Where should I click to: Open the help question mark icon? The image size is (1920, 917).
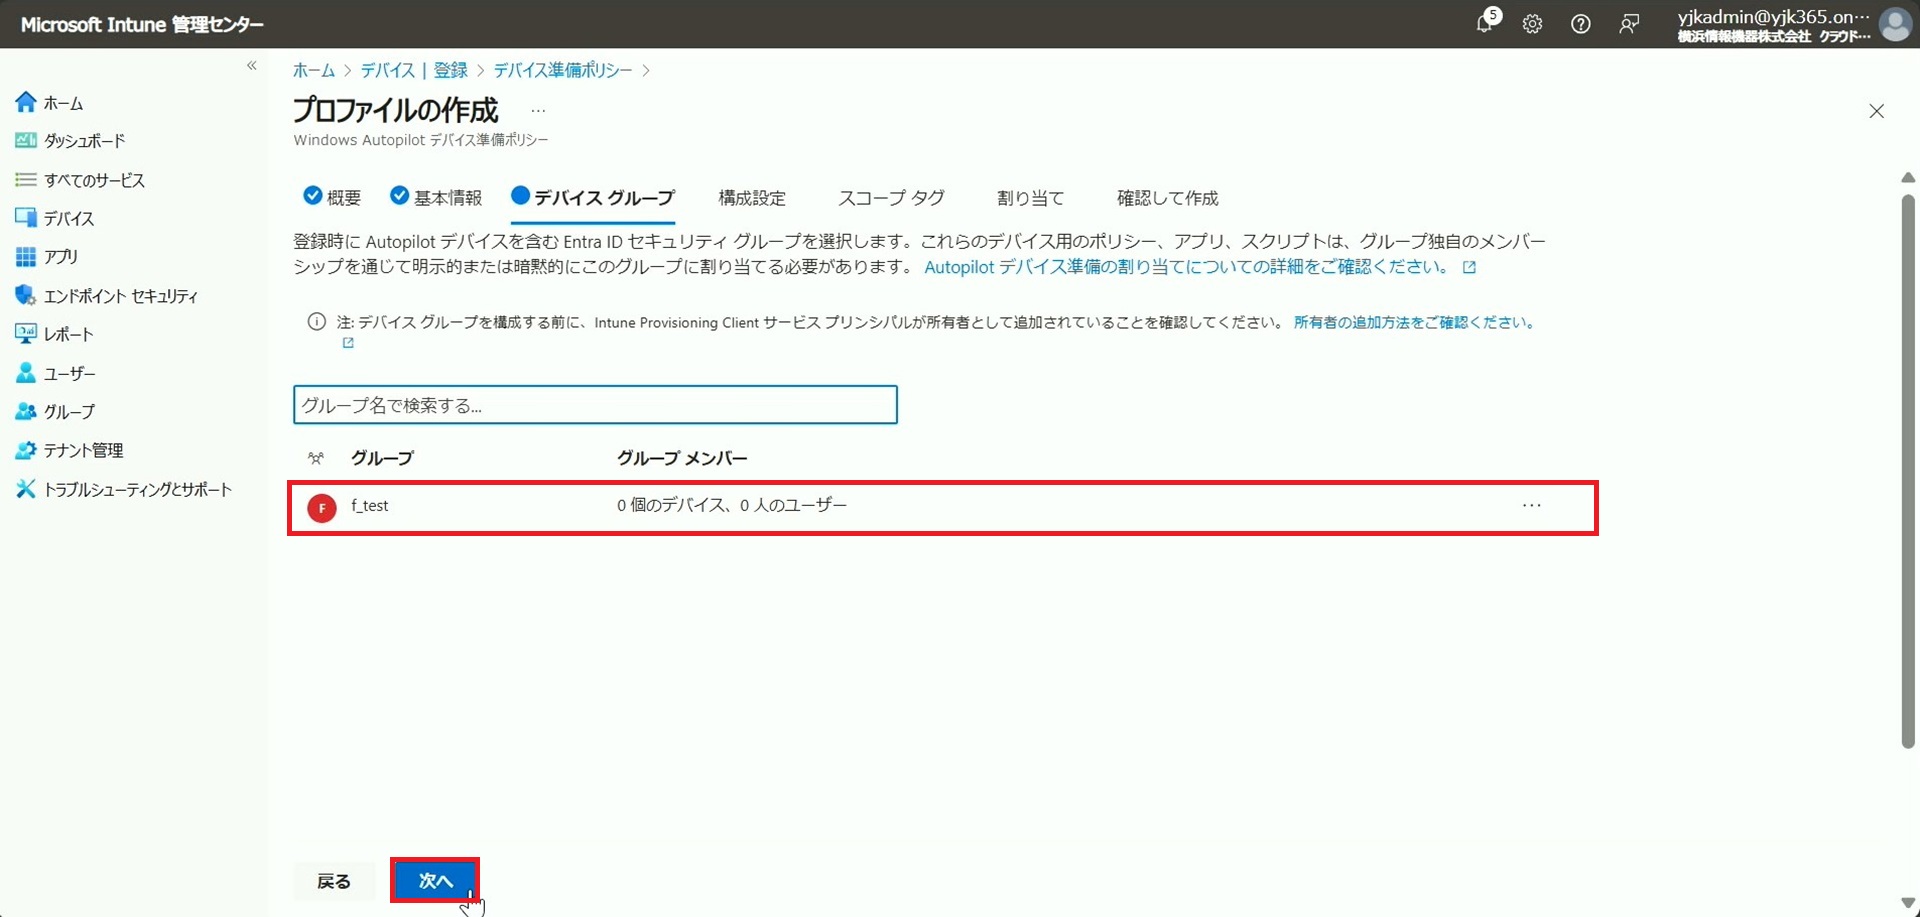click(x=1580, y=24)
